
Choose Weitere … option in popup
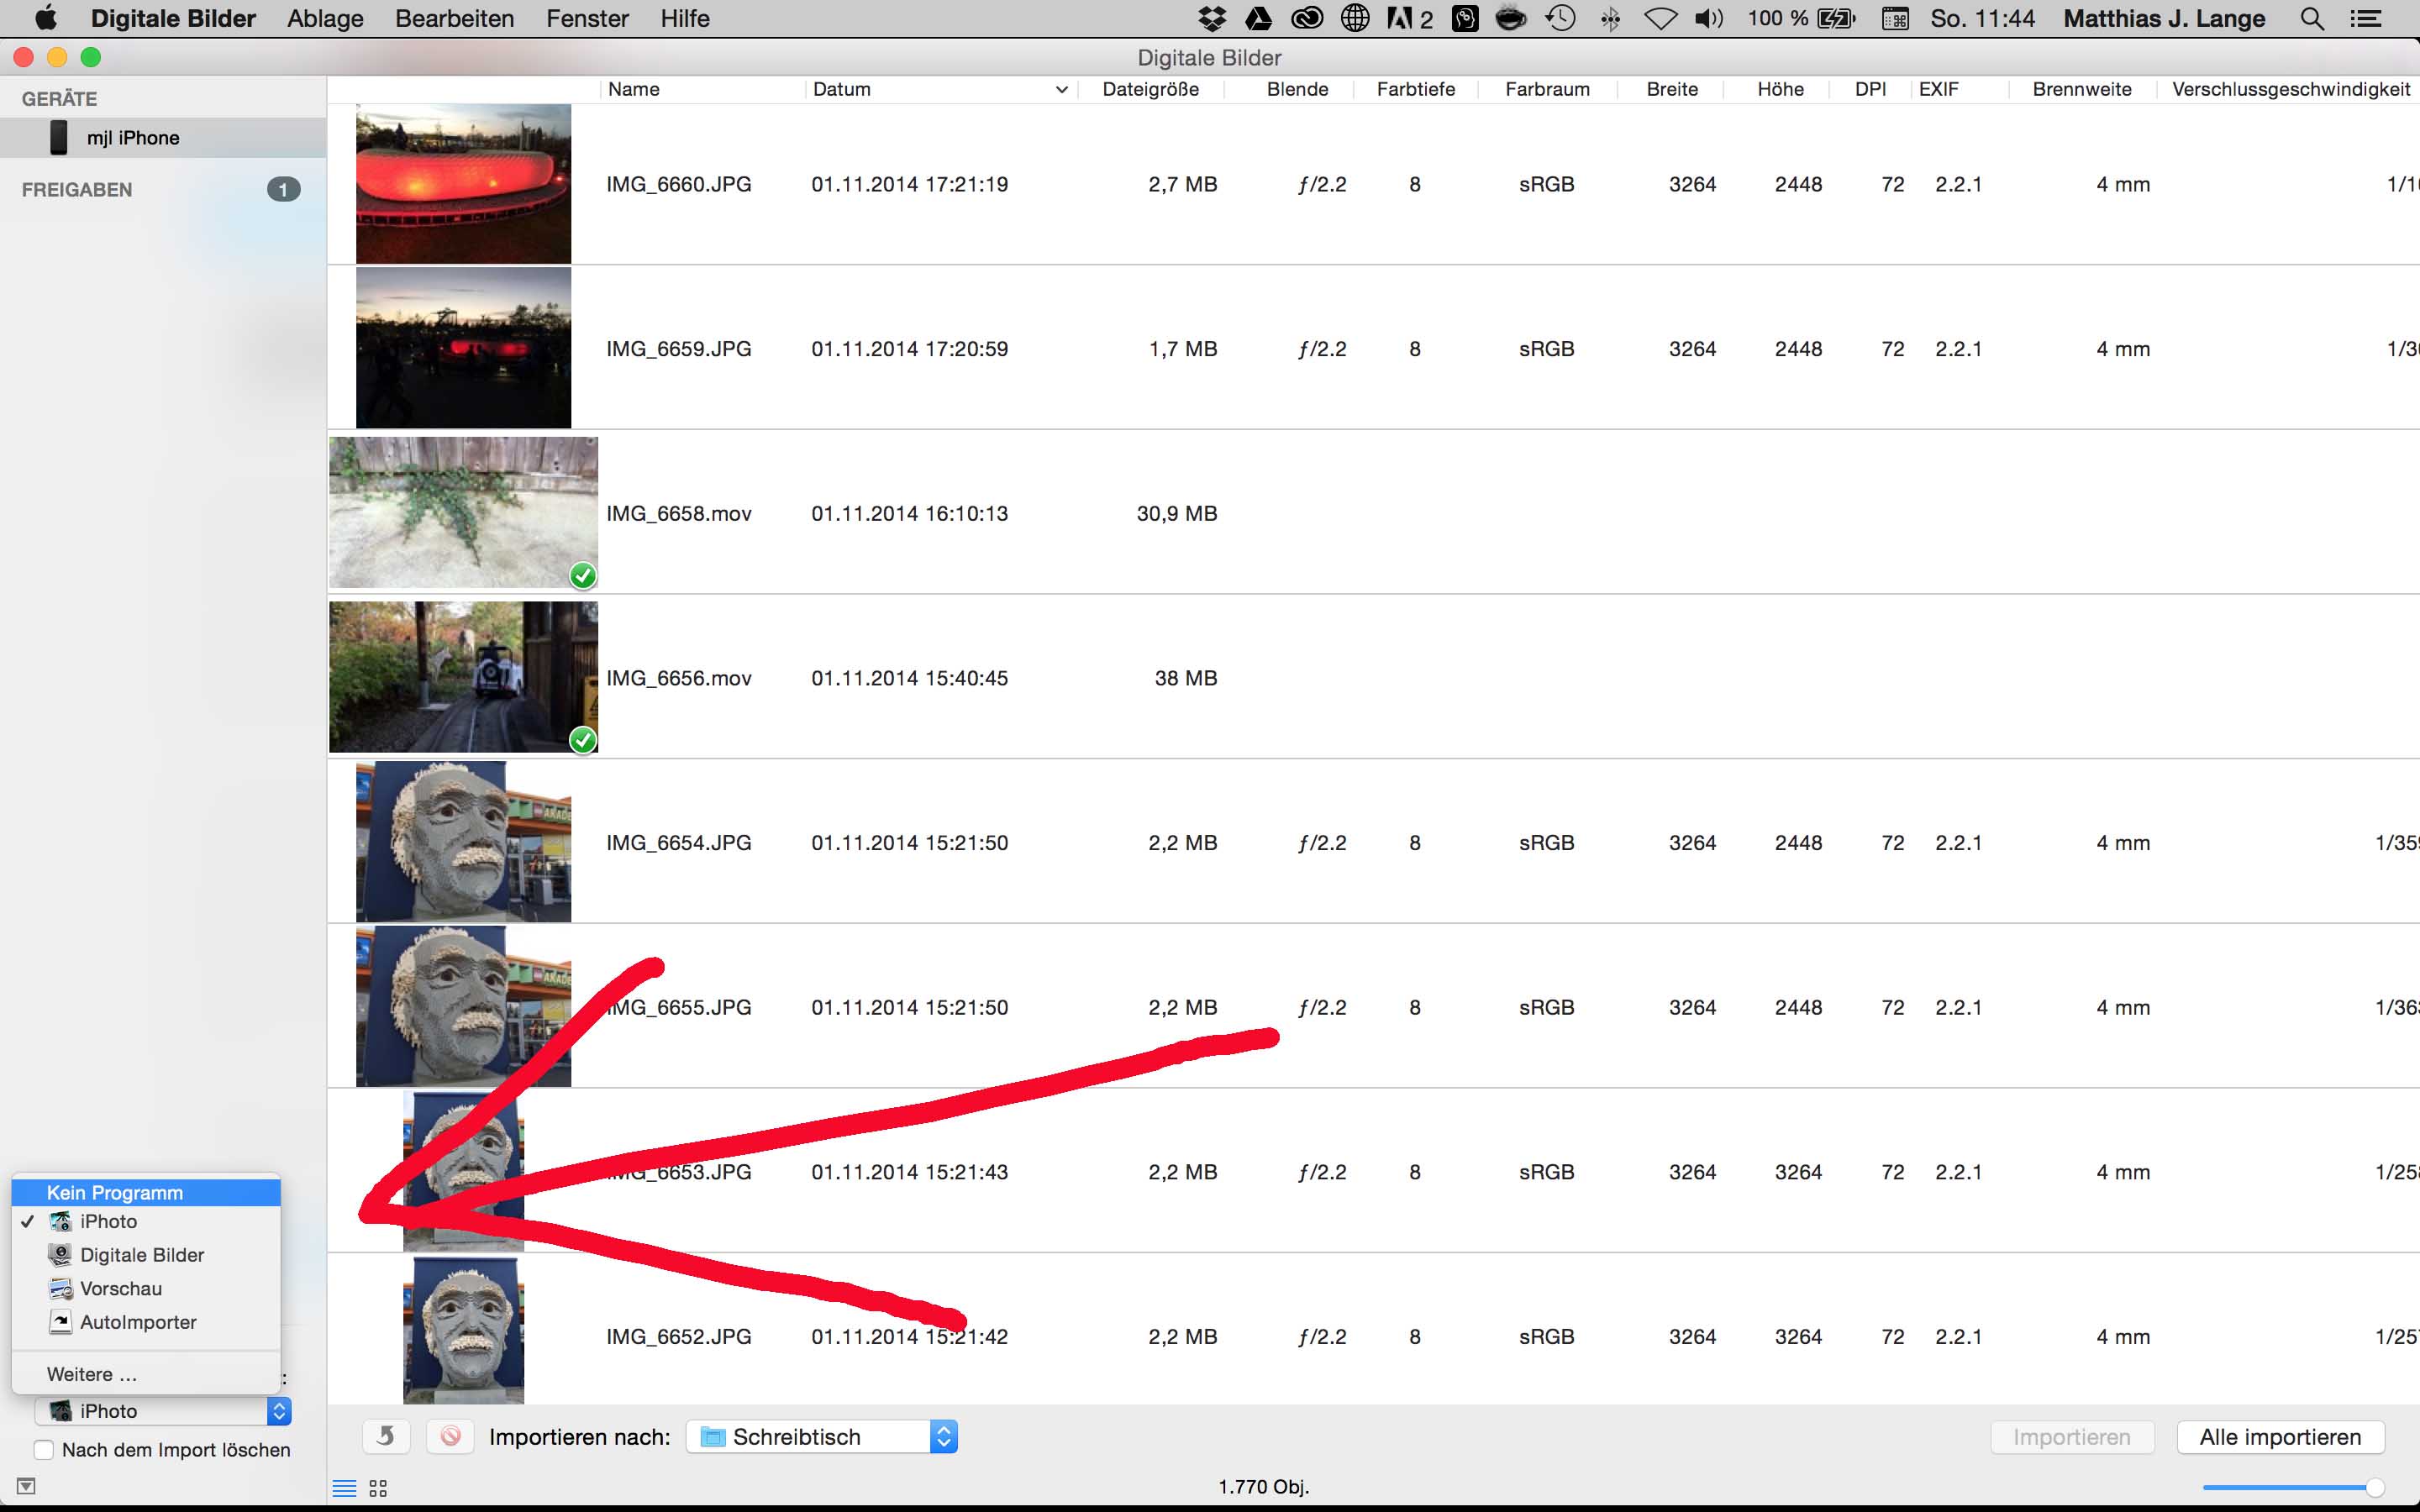pyautogui.click(x=92, y=1374)
